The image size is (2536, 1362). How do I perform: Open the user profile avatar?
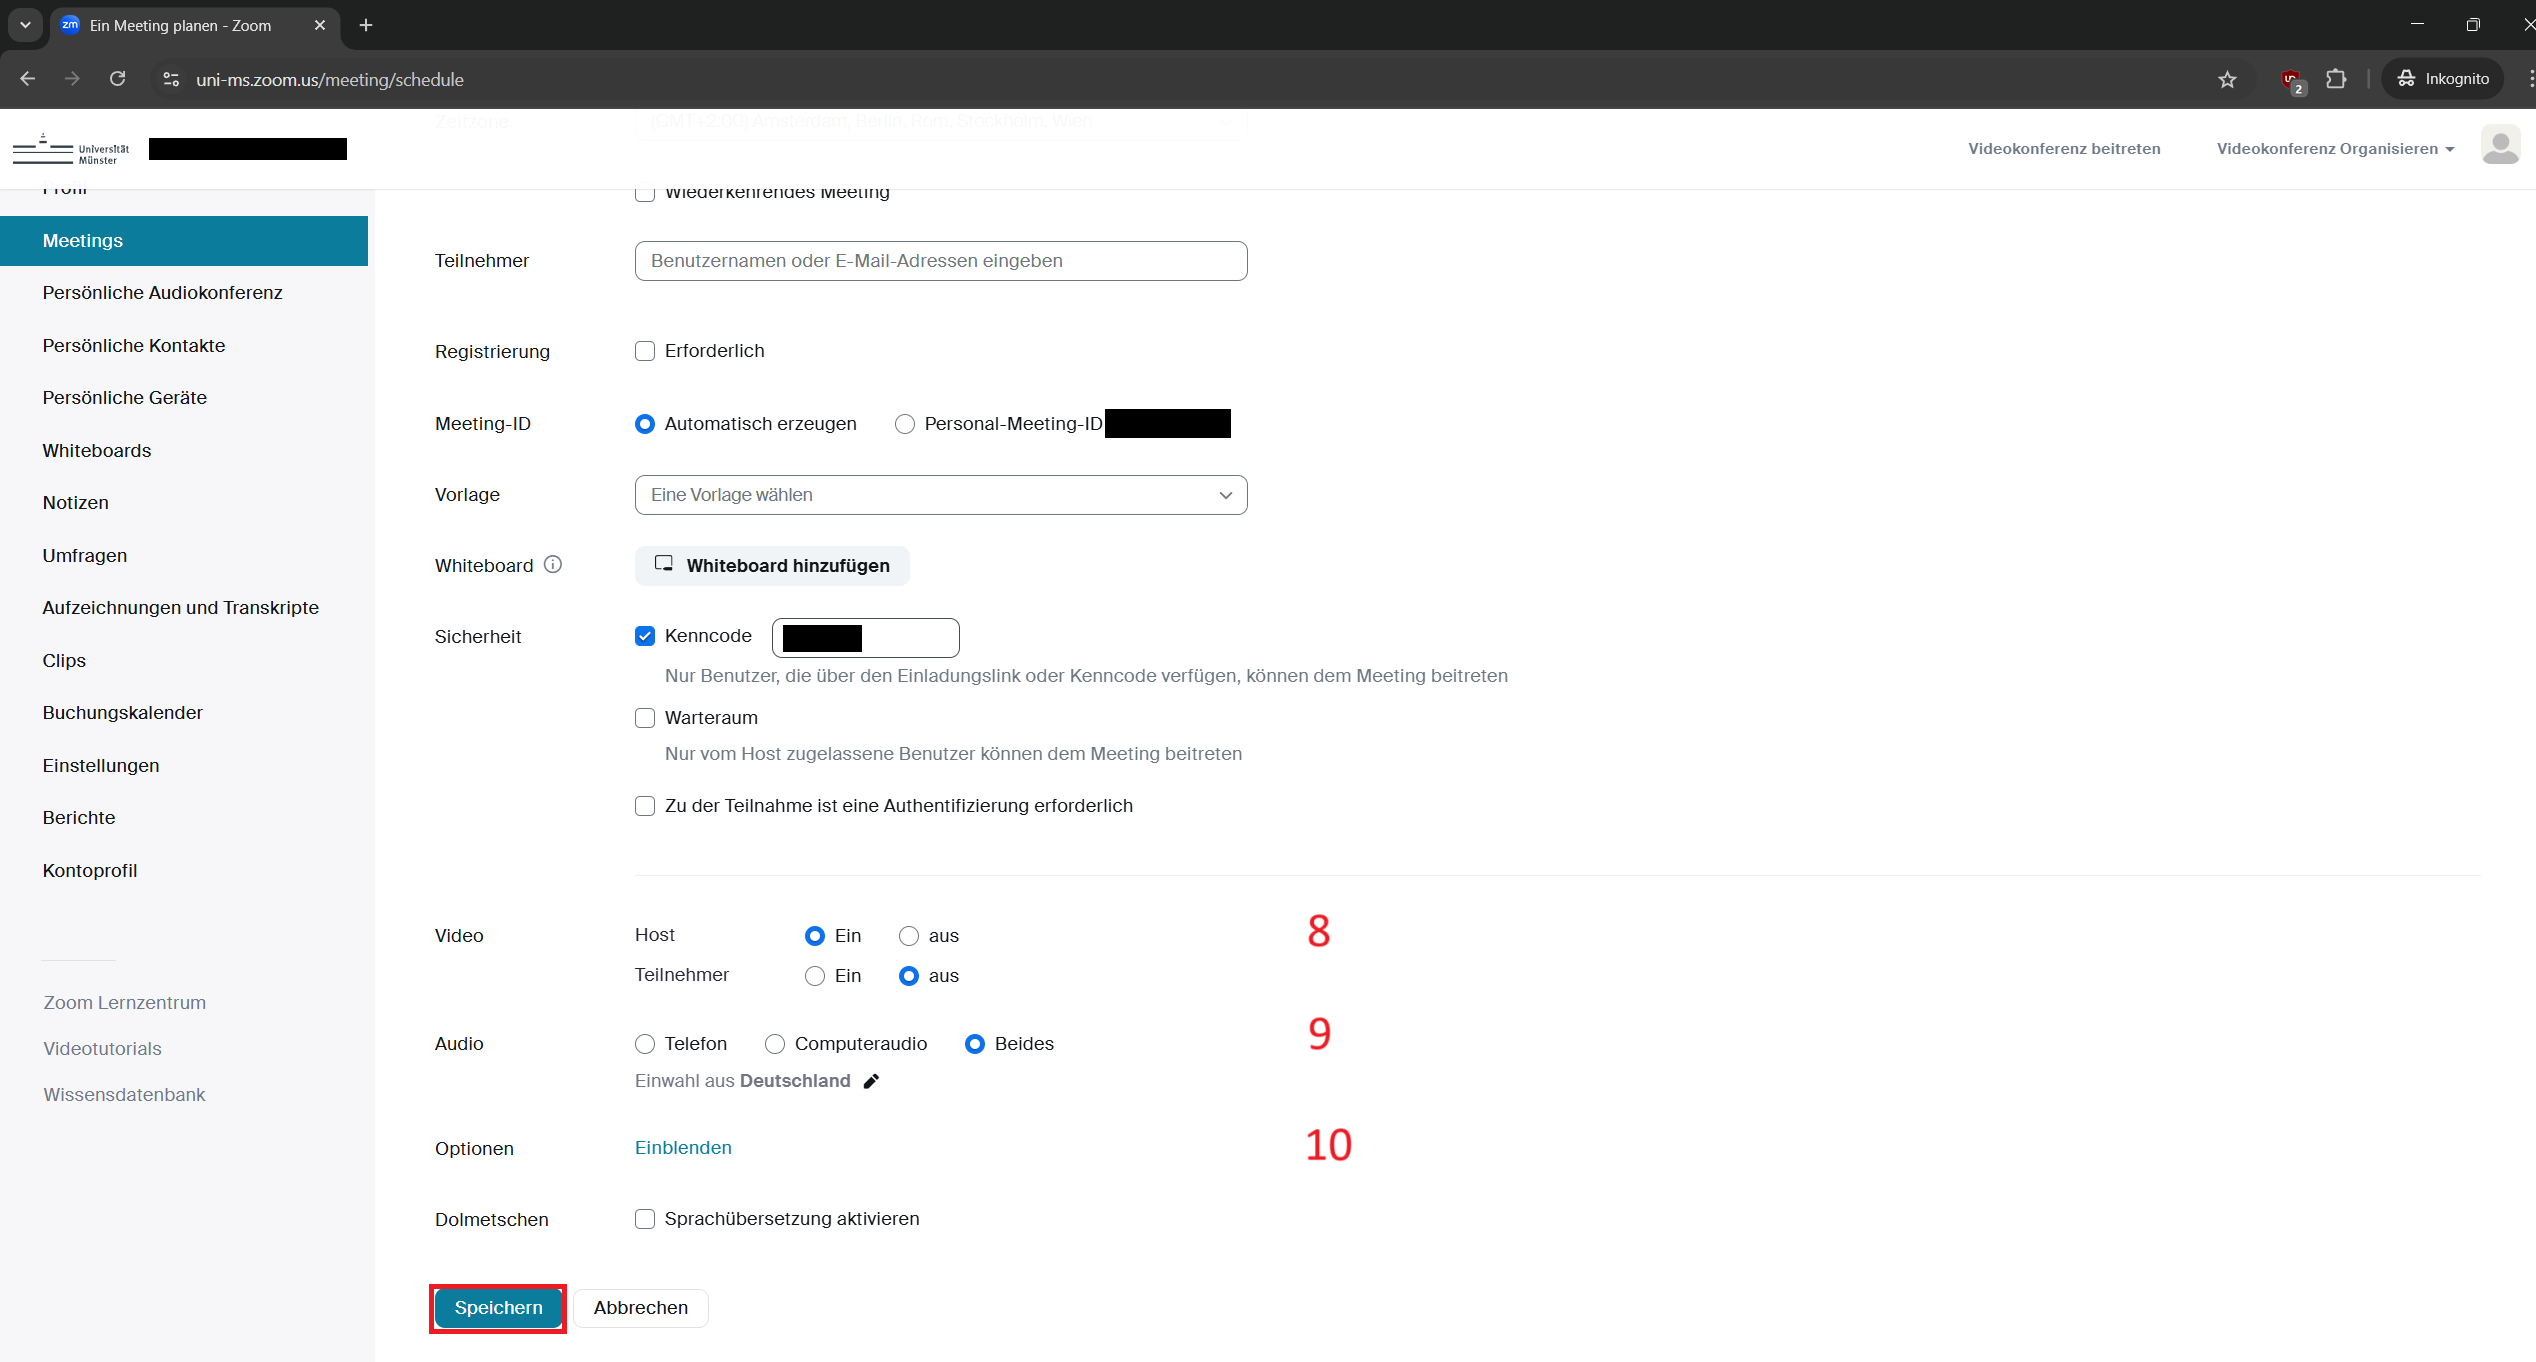pyautogui.click(x=2500, y=146)
